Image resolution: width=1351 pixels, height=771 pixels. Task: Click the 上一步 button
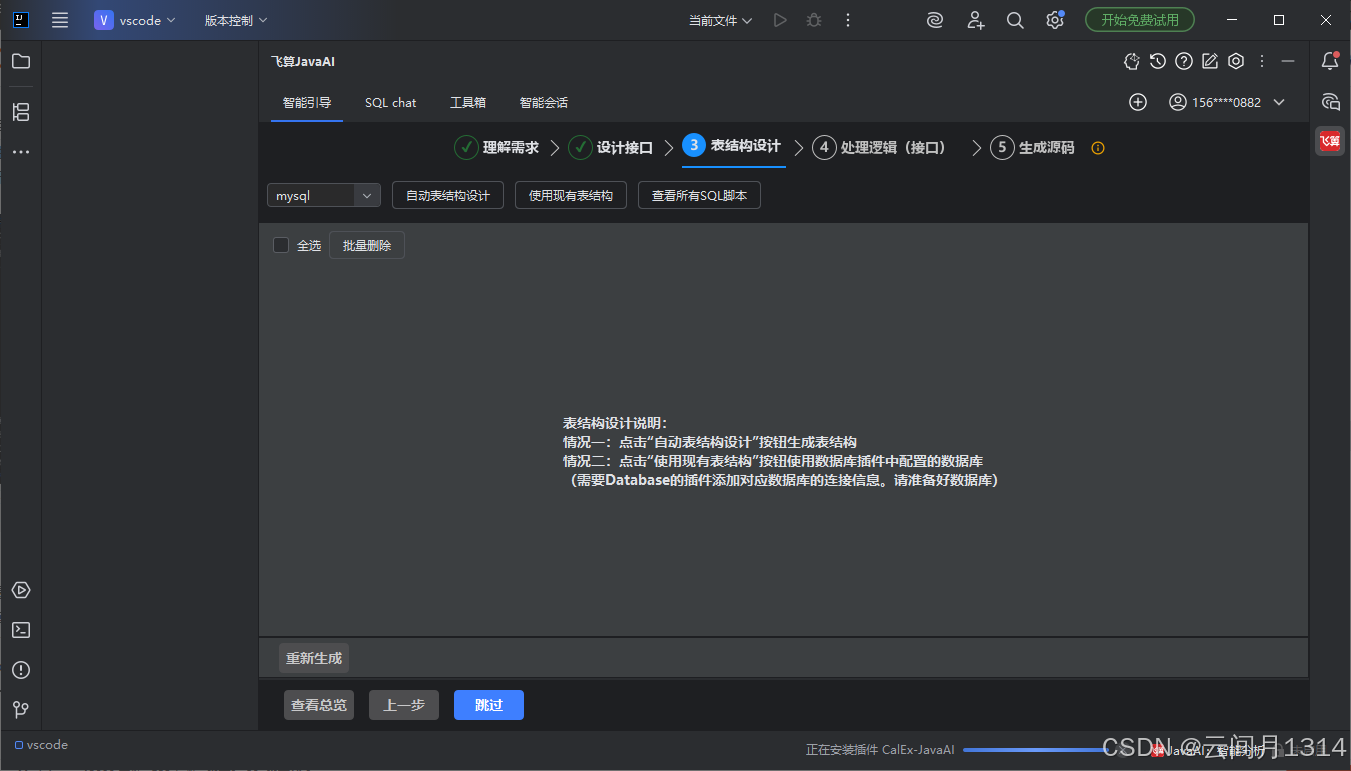coord(404,705)
